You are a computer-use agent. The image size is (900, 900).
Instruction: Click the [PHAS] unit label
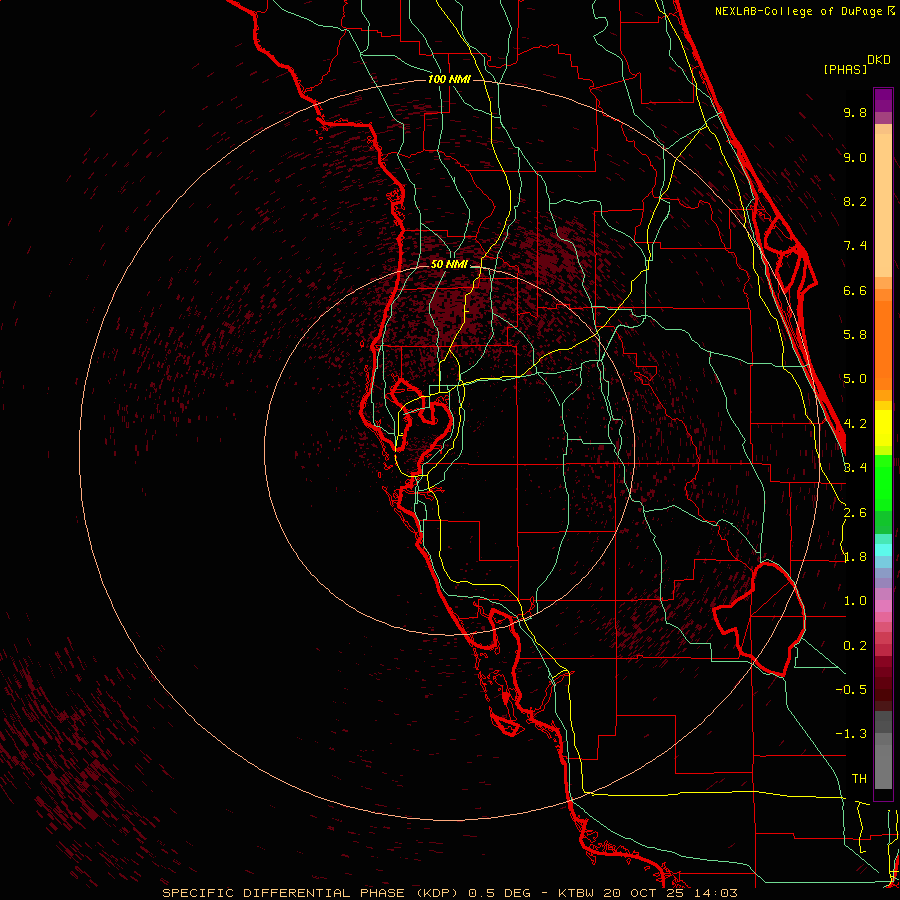845,69
